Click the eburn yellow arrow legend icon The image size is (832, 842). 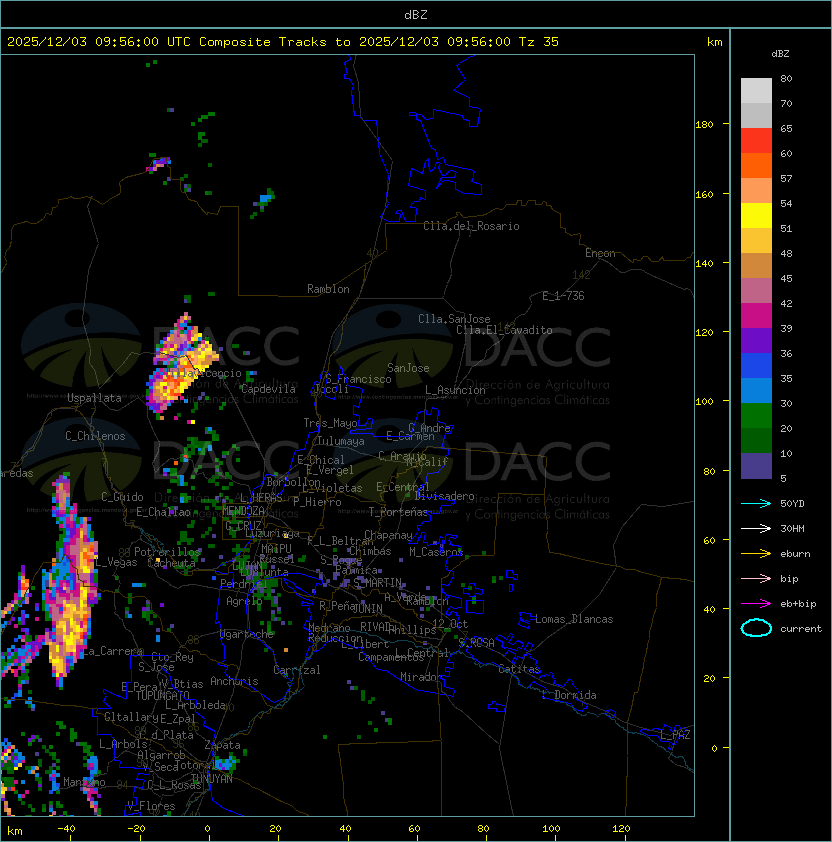756,554
